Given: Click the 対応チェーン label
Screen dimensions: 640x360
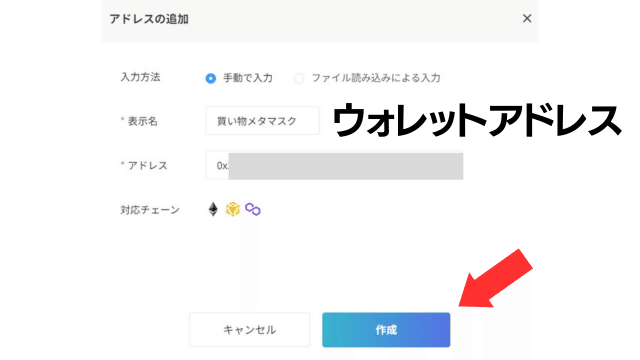Looking at the screenshot, I should click(x=150, y=210).
